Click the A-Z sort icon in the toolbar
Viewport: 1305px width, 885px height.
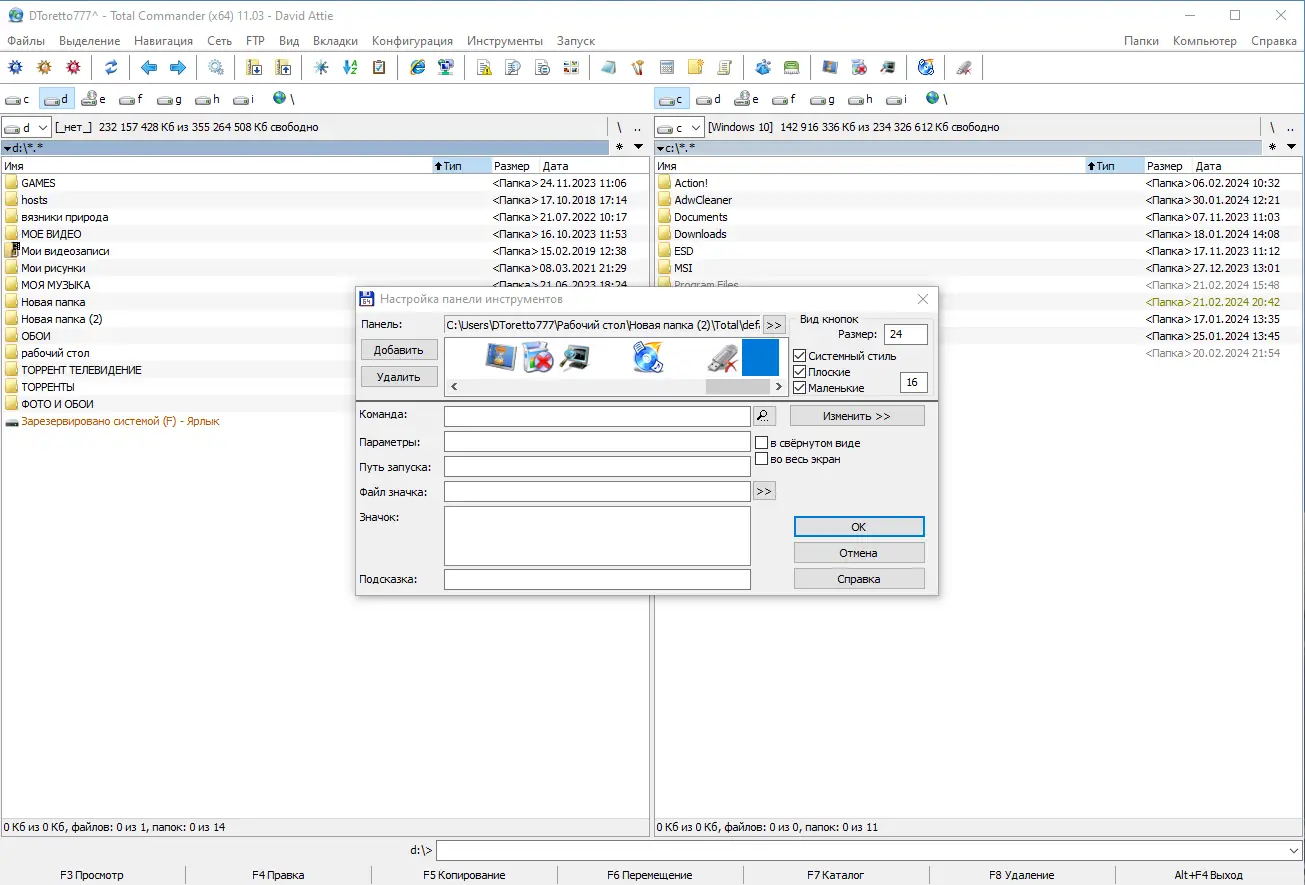tap(350, 67)
